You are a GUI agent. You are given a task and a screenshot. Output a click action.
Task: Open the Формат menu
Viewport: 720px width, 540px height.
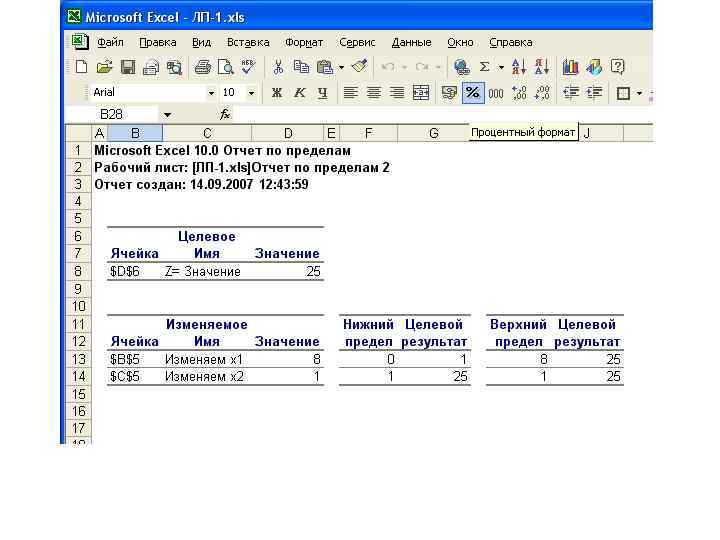304,42
